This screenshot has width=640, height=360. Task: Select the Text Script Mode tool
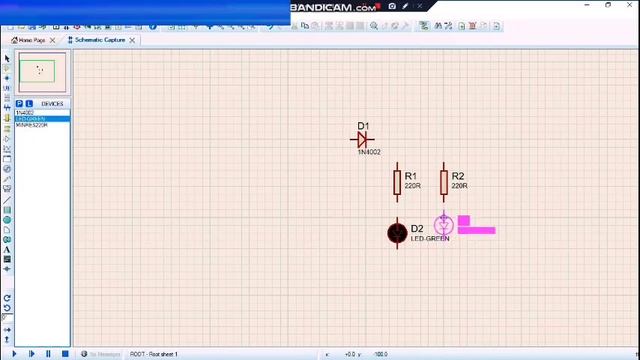(7, 98)
